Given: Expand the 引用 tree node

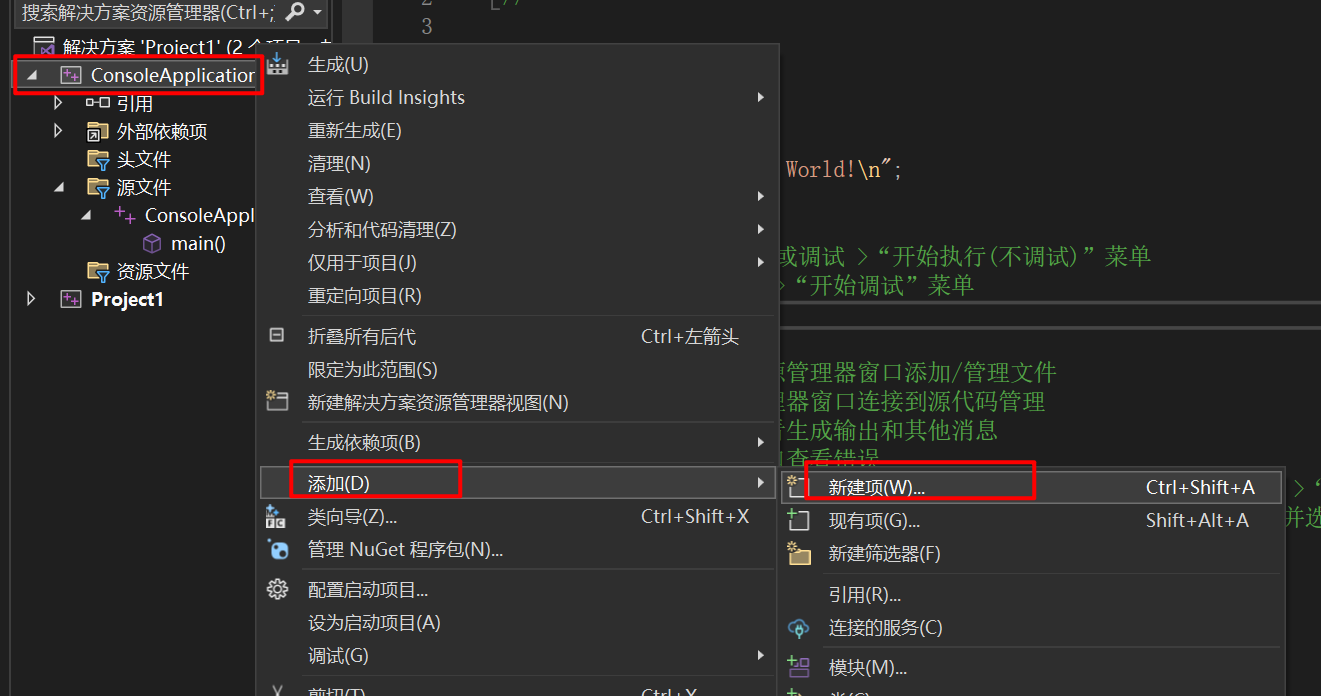Looking at the screenshot, I should pyautogui.click(x=58, y=103).
